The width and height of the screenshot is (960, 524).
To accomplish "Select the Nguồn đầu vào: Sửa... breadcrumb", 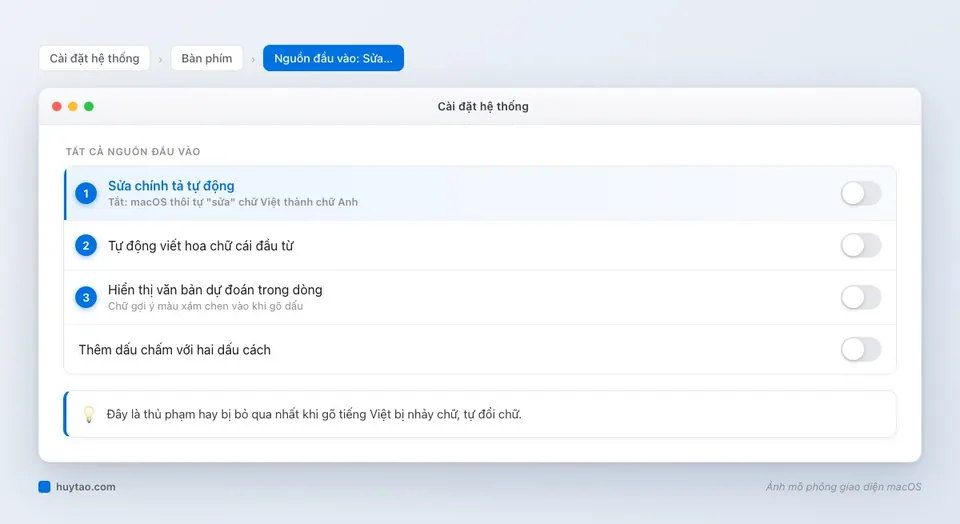I will (x=333, y=58).
